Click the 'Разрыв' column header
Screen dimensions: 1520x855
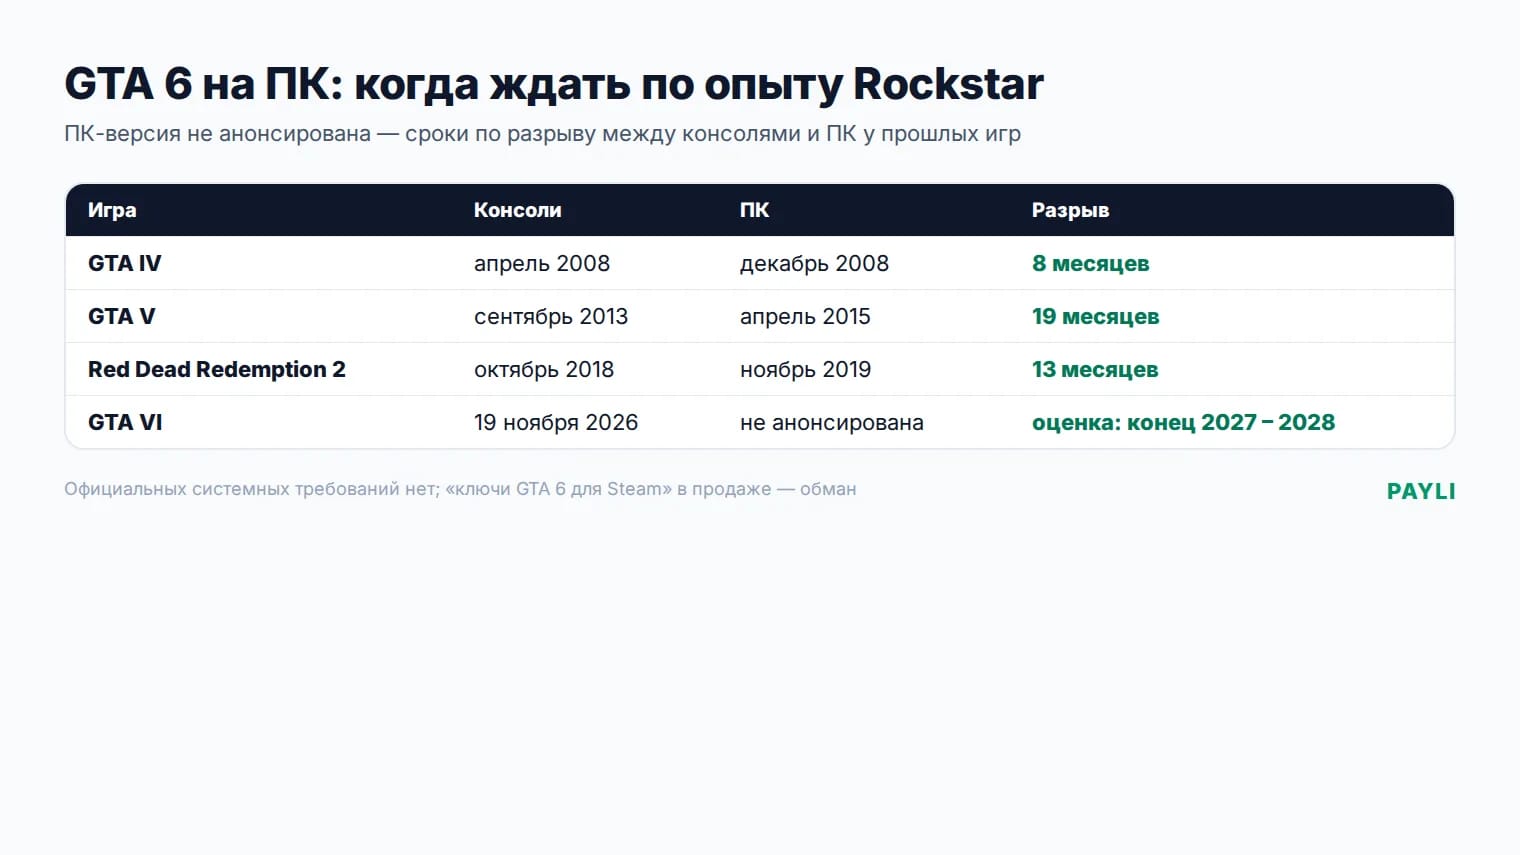[x=1070, y=211]
